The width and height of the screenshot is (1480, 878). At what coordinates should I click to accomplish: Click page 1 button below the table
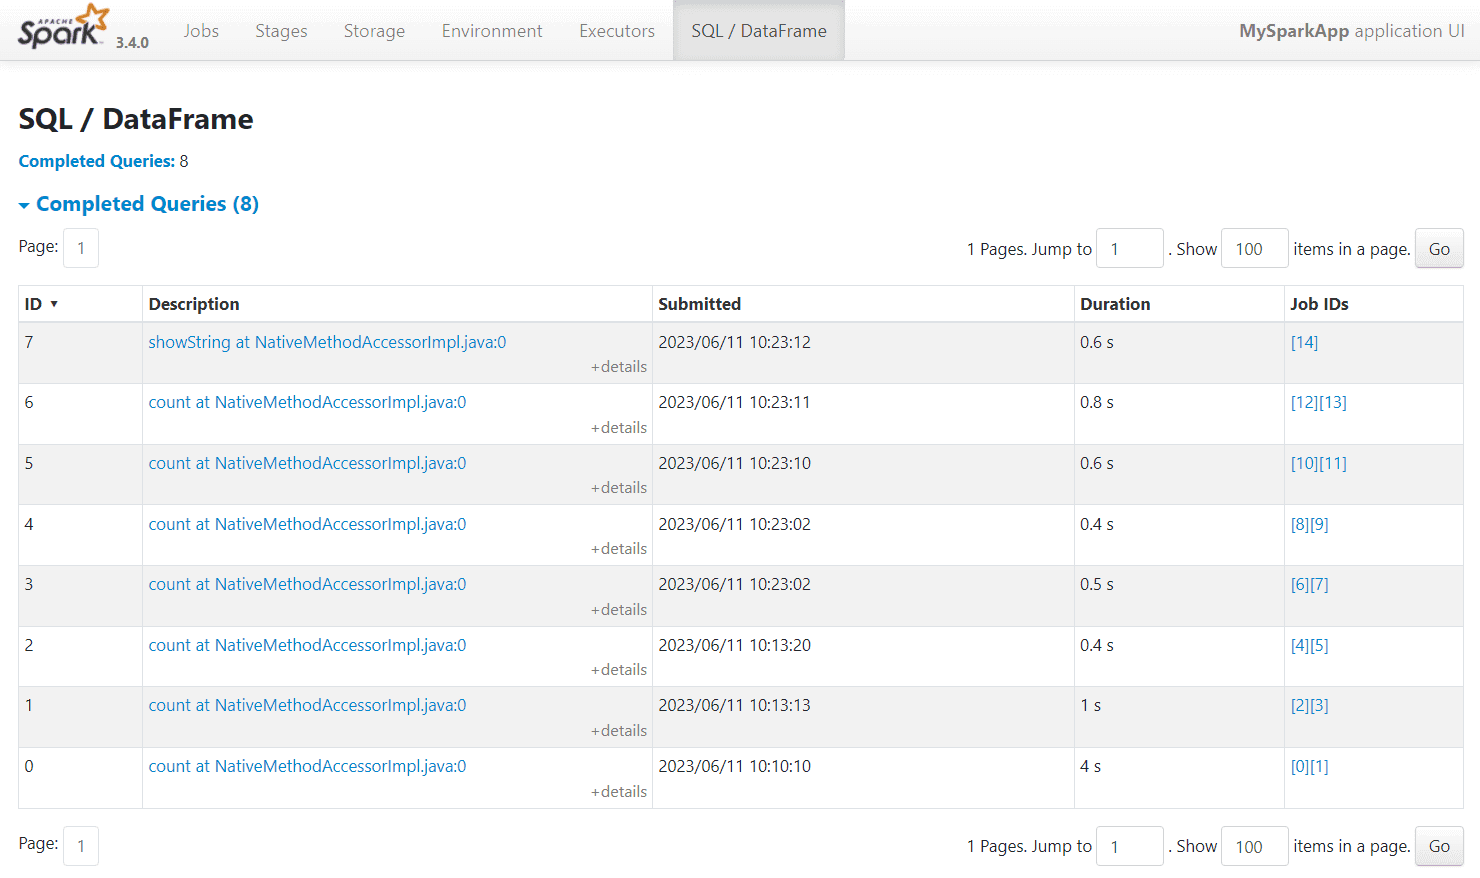pos(81,845)
